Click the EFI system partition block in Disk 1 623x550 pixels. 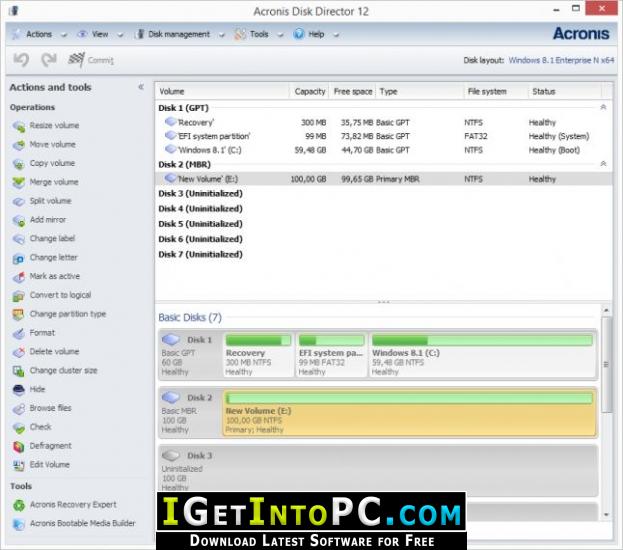(331, 355)
